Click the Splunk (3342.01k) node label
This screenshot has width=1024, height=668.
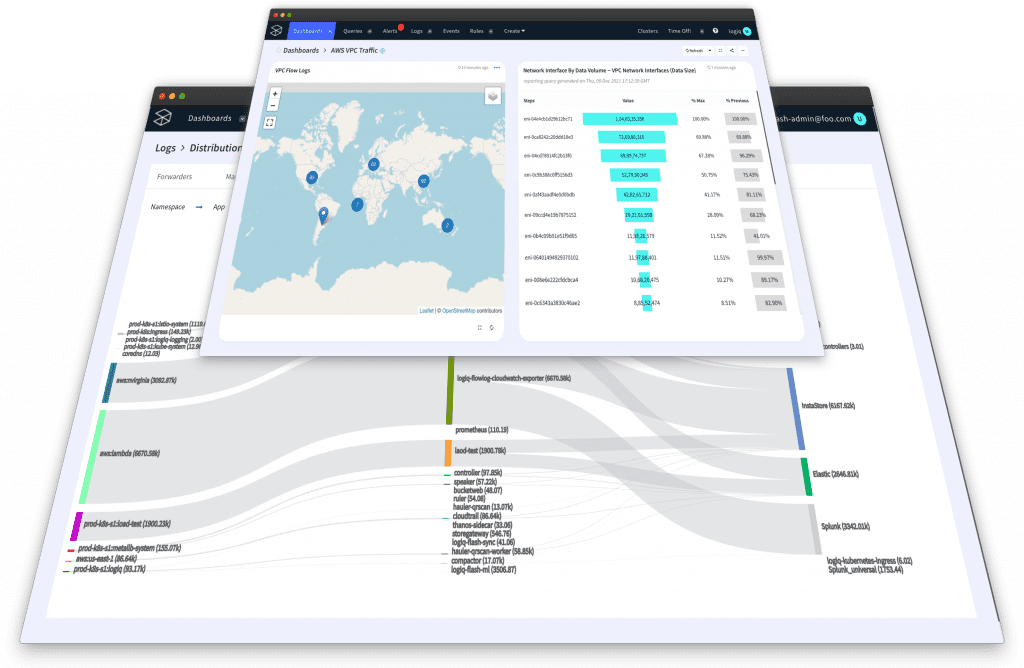845,526
